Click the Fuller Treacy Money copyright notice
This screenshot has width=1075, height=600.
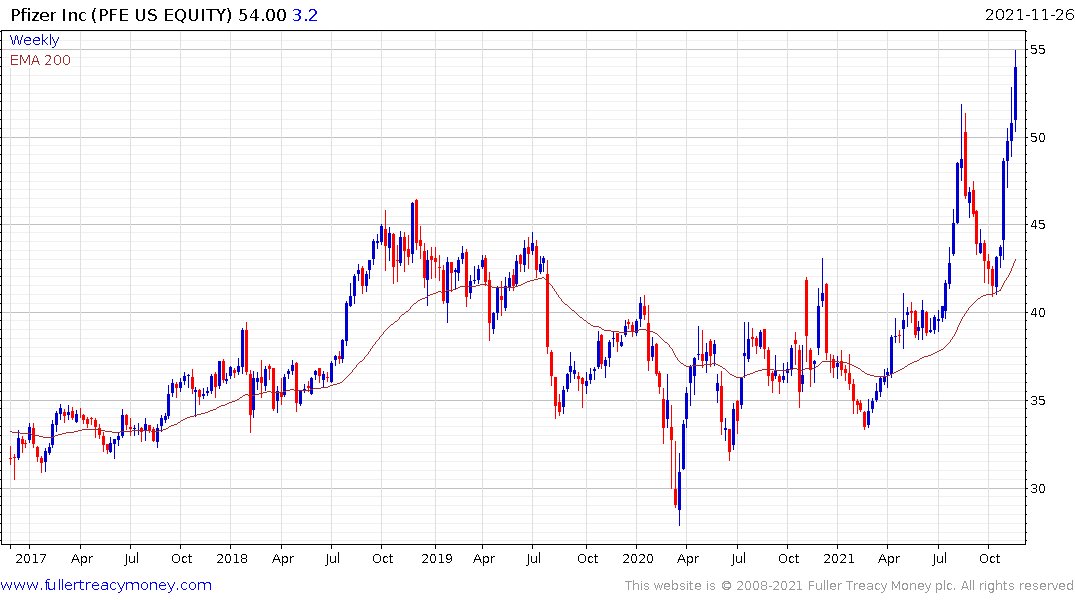tap(849, 586)
